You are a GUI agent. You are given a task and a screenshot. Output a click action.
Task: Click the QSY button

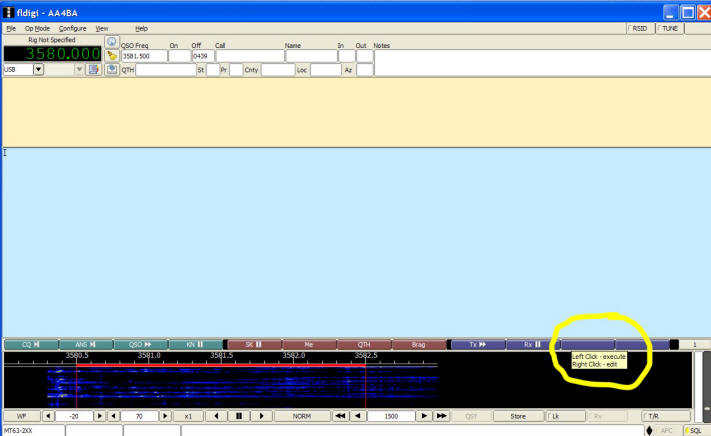pyautogui.click(x=471, y=416)
